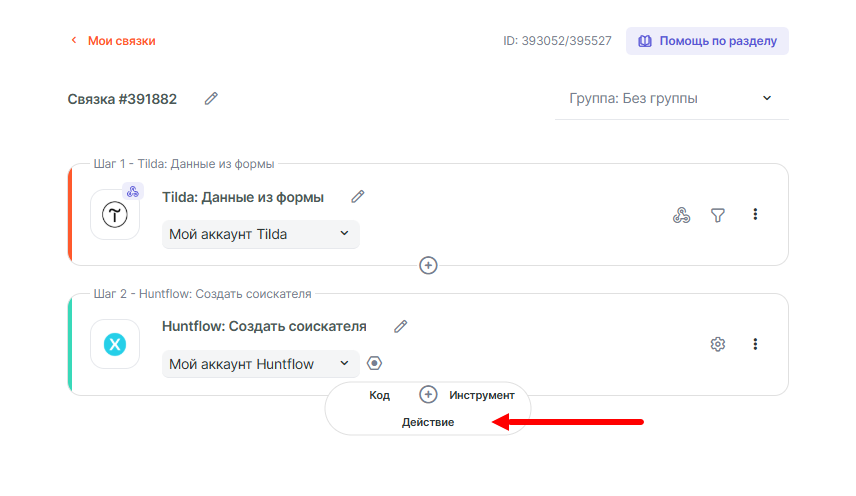Open webhook icon on right of Tilda step
The height and width of the screenshot is (496, 856).
pos(681,215)
